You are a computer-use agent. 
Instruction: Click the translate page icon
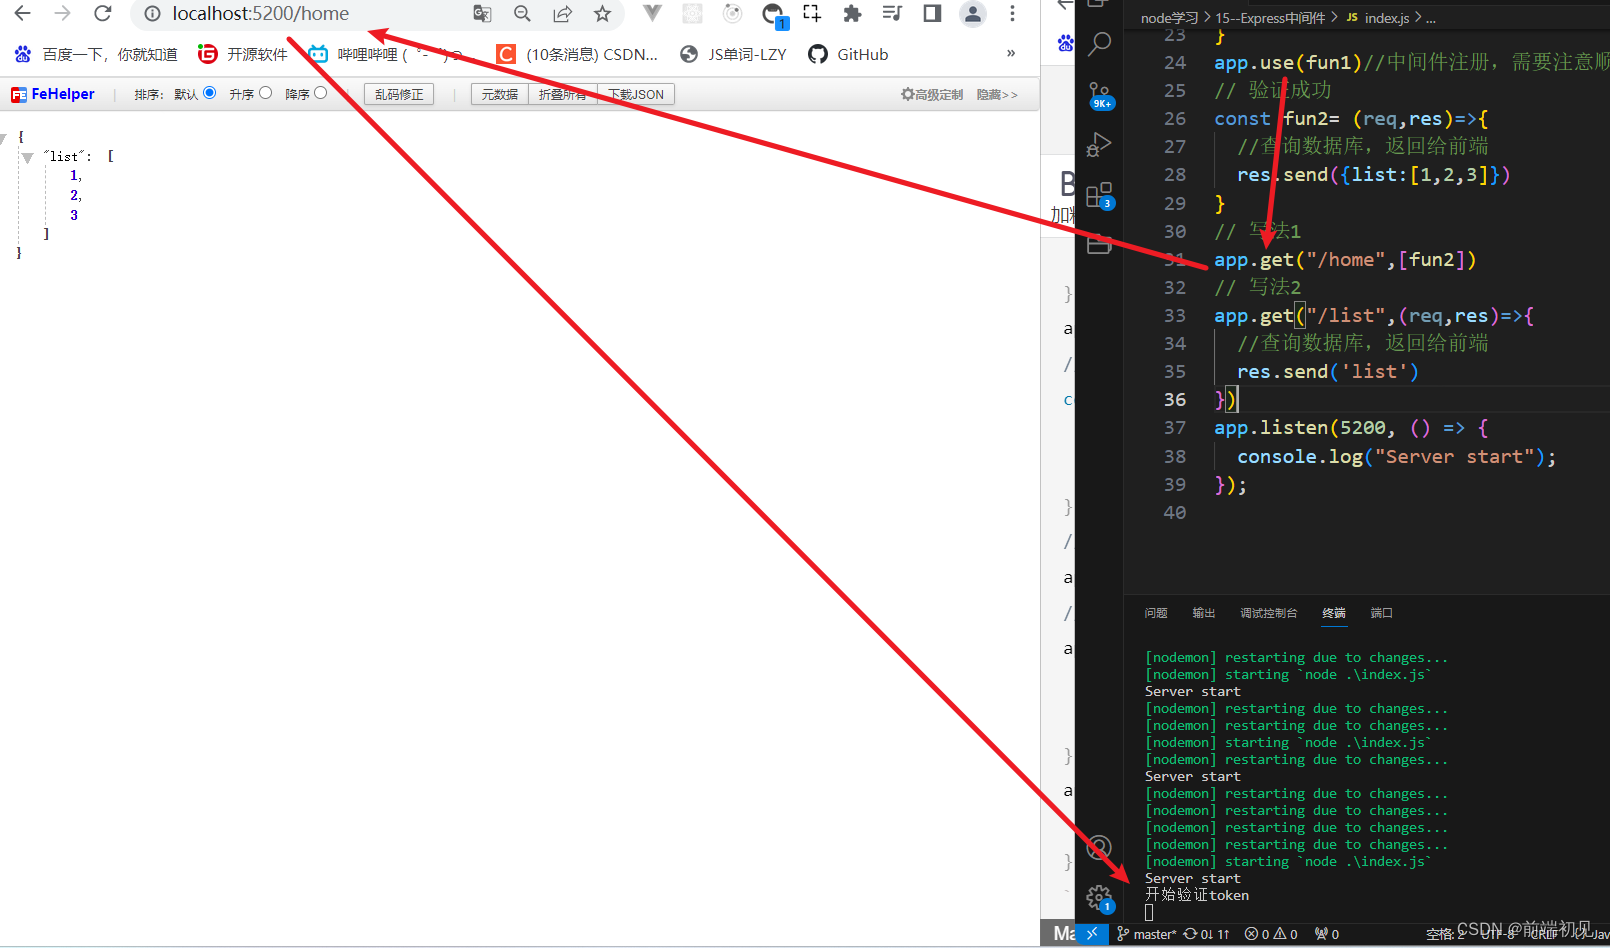pos(482,14)
